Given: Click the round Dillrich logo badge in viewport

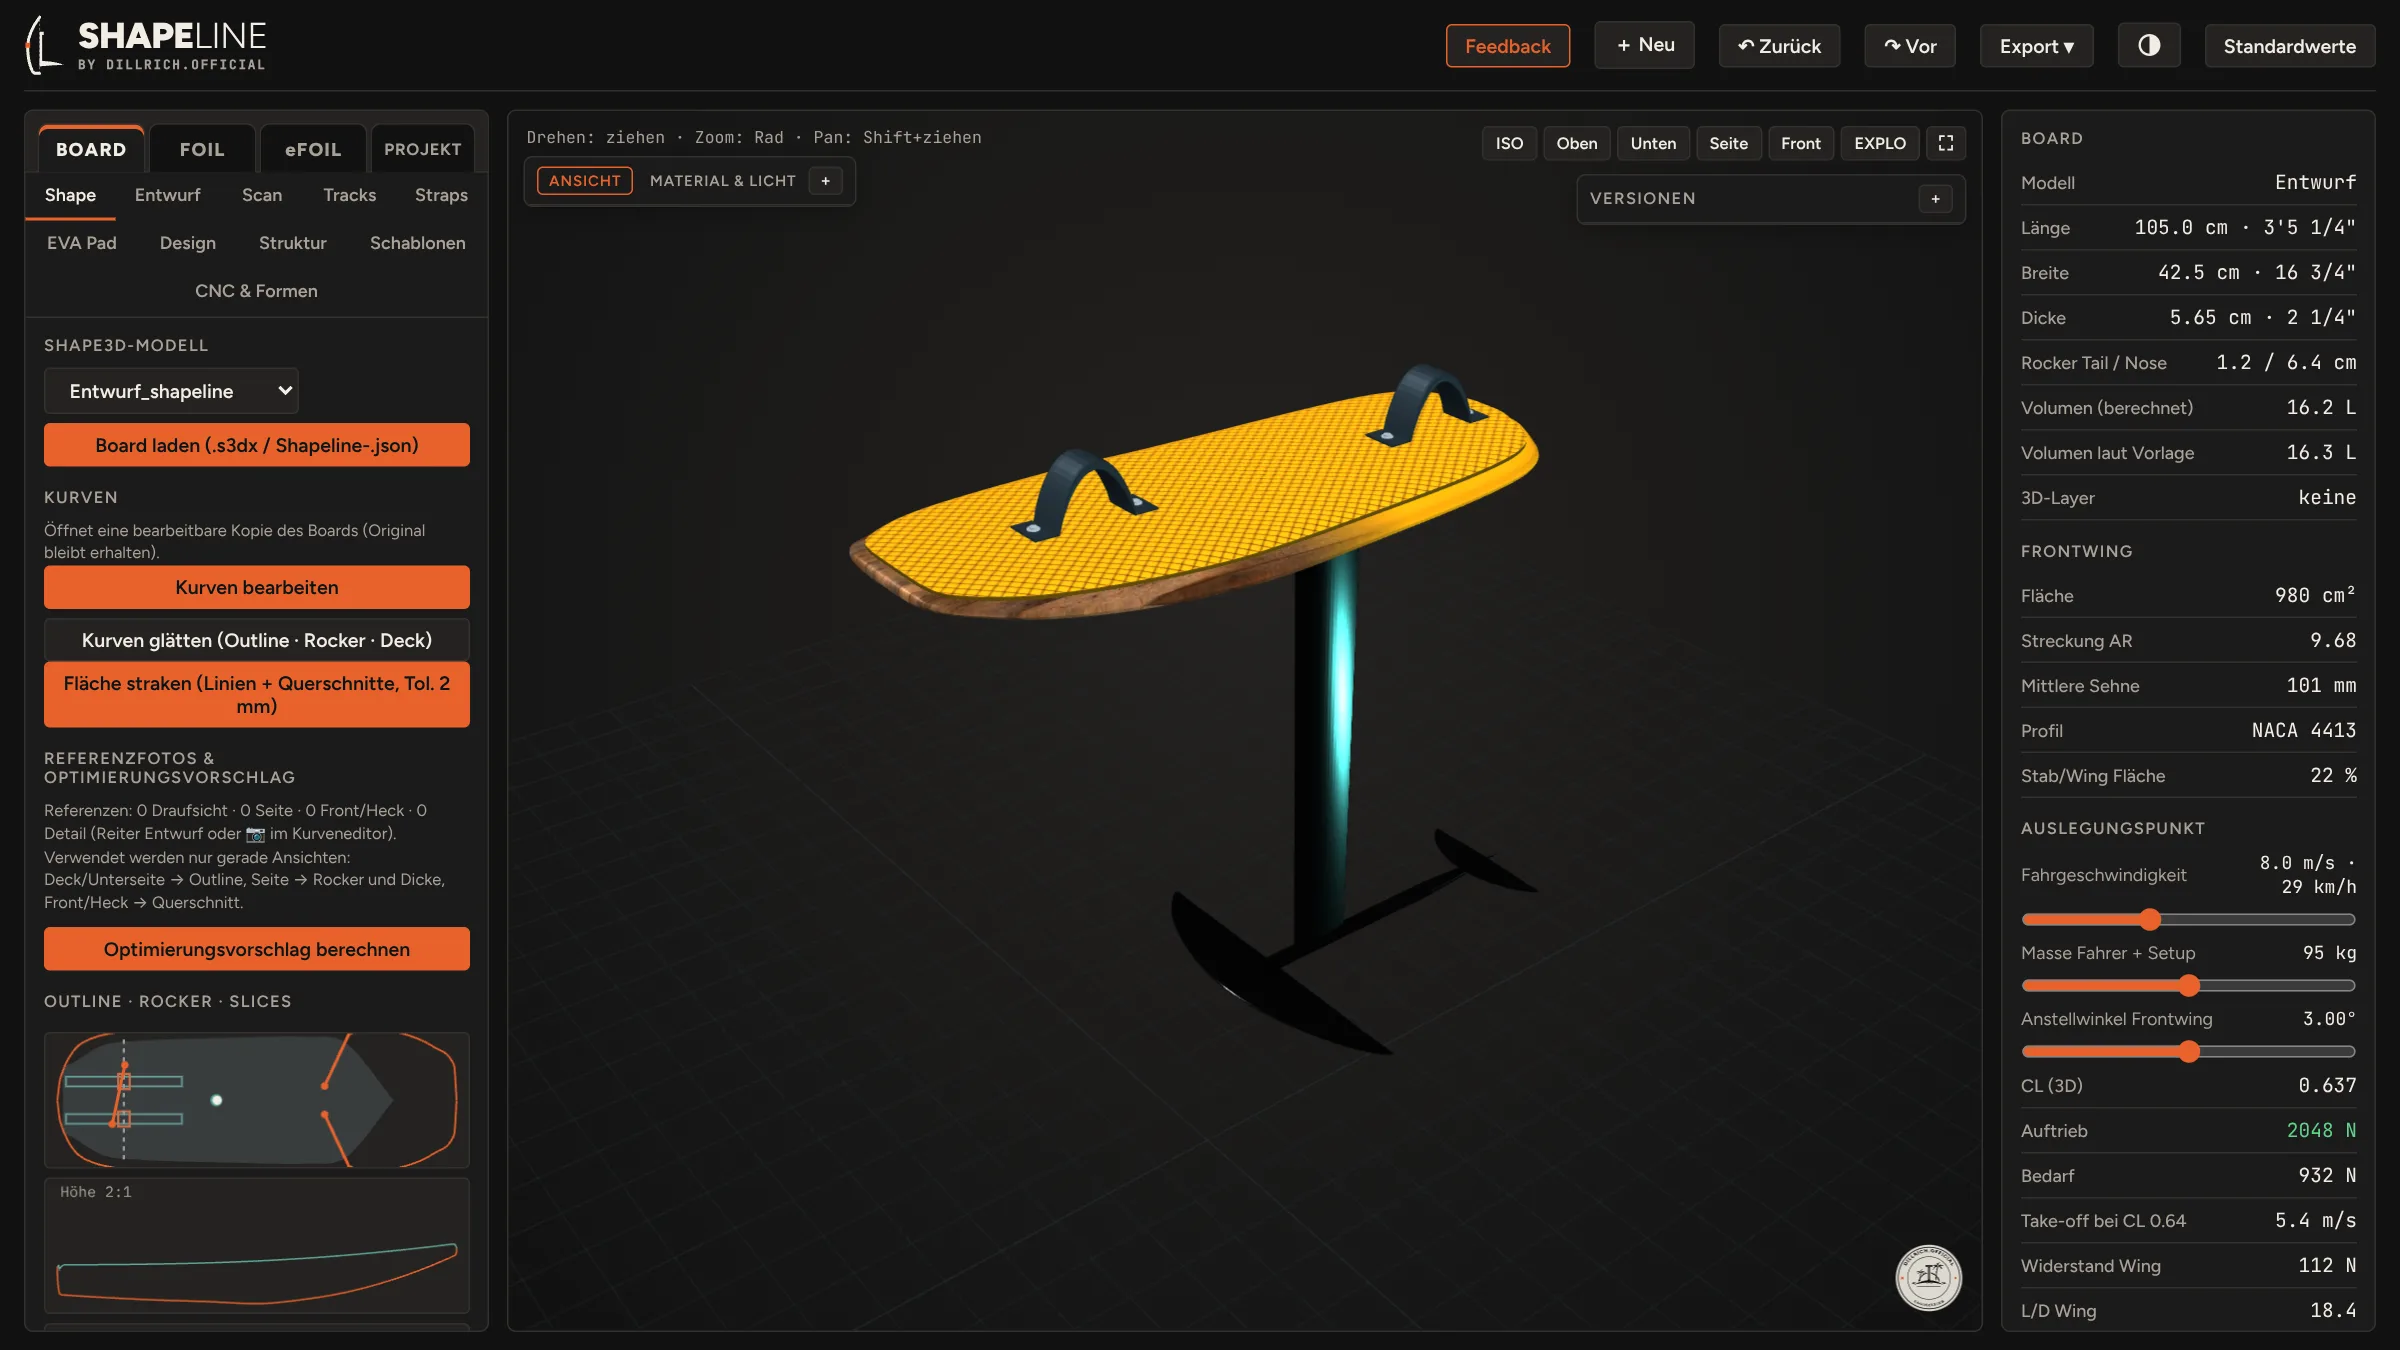Looking at the screenshot, I should tap(1929, 1277).
